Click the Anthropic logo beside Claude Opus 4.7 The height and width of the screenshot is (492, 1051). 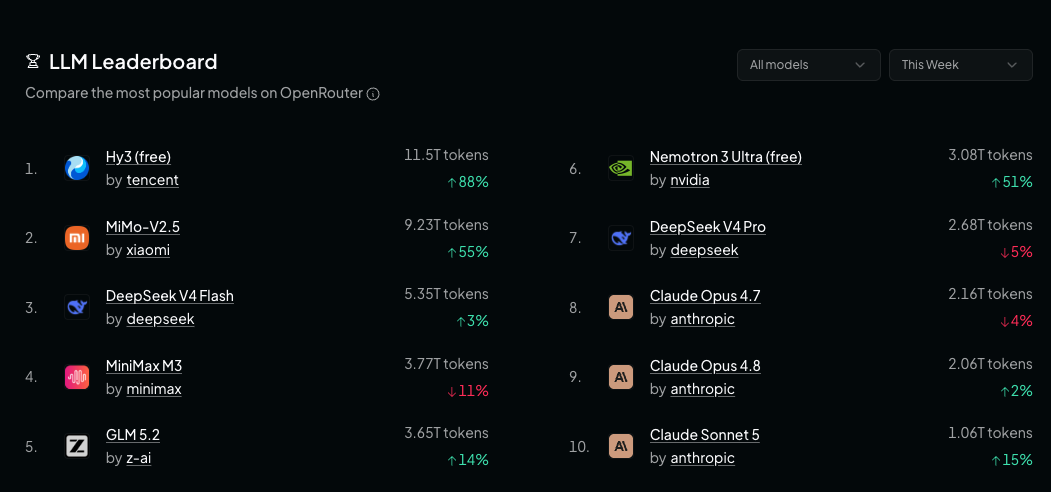pyautogui.click(x=621, y=307)
